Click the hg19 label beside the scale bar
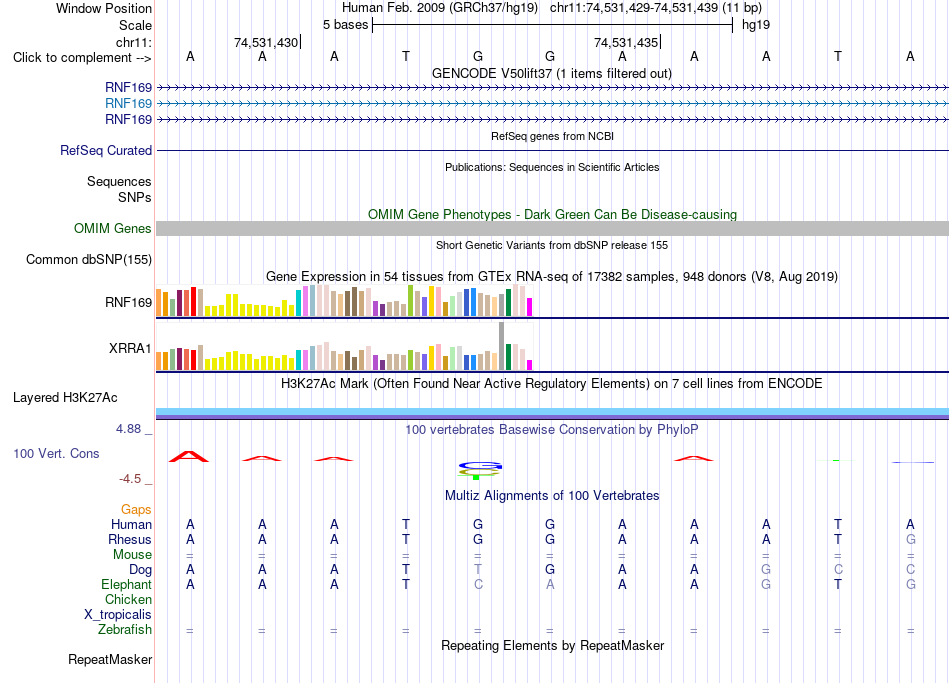The height and width of the screenshot is (683, 950). (756, 25)
